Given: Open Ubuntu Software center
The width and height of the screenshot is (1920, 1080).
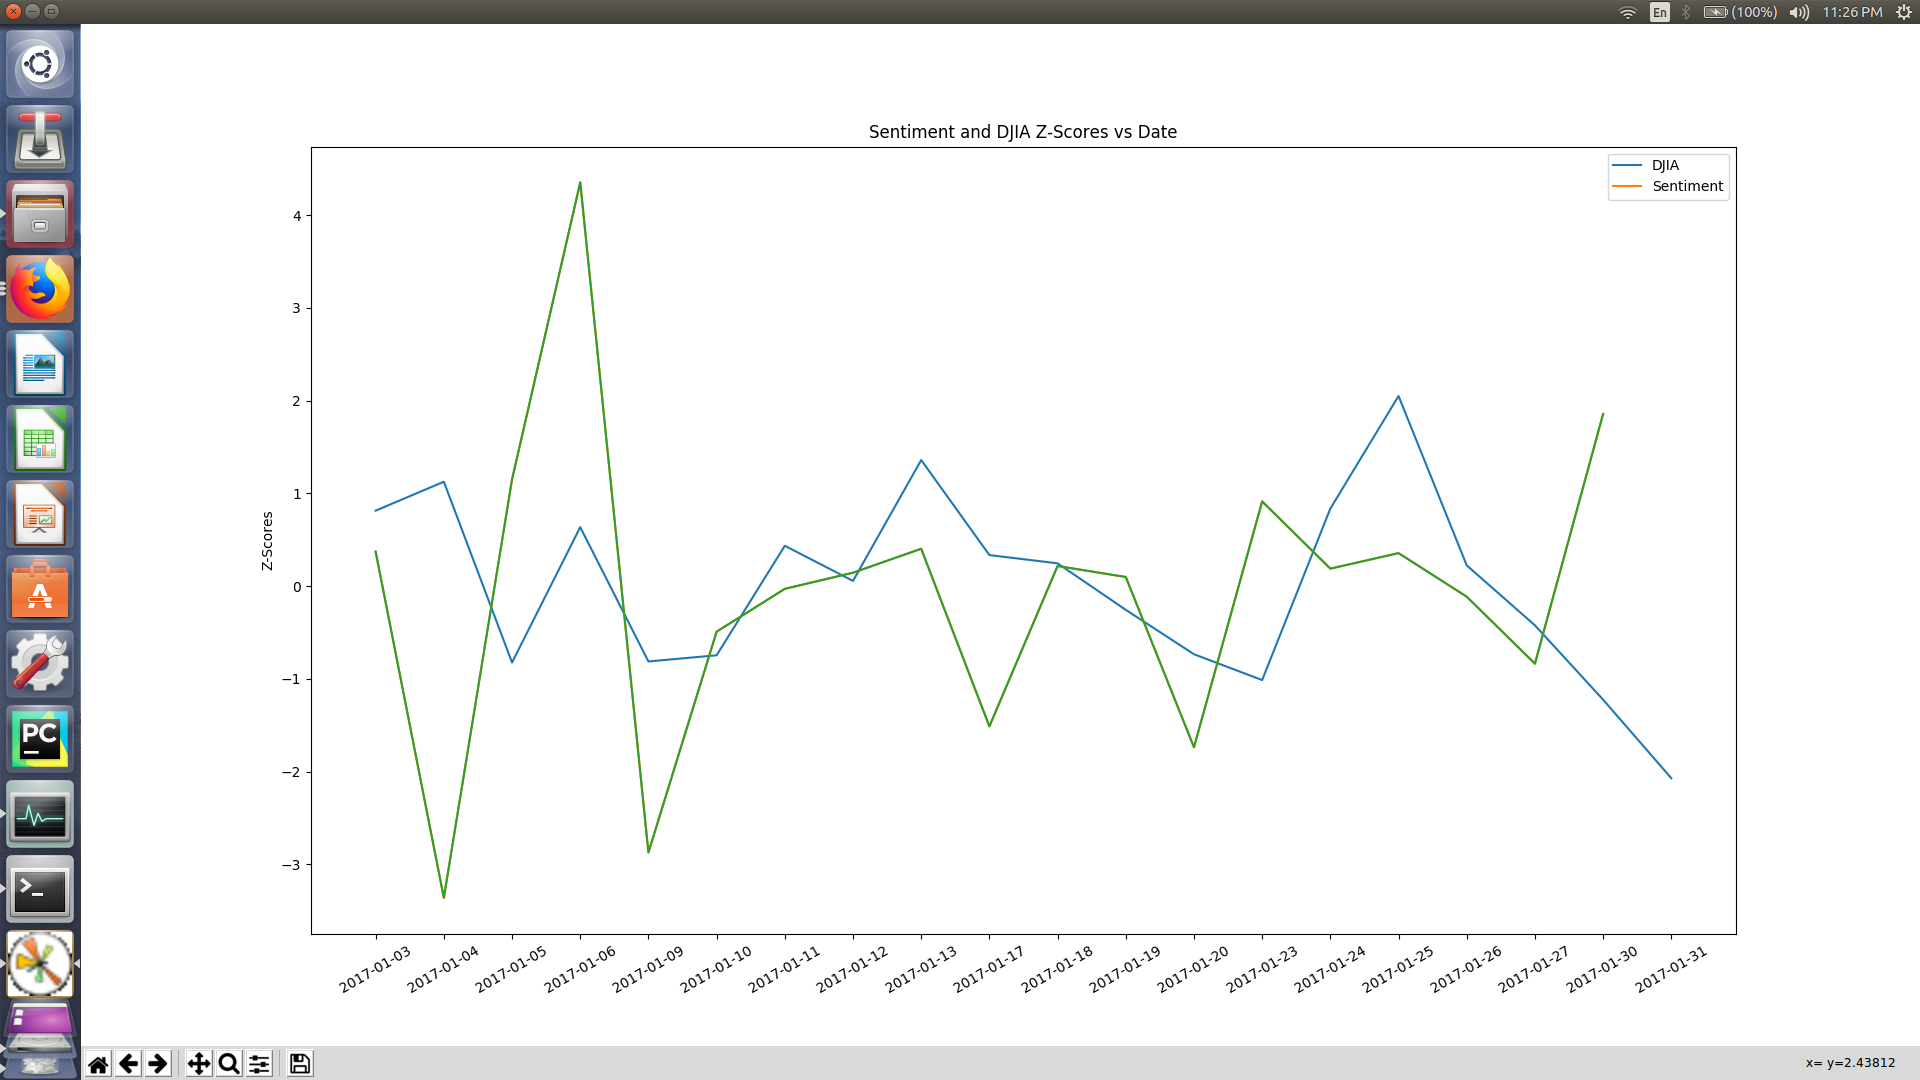Looking at the screenshot, I should click(40, 590).
